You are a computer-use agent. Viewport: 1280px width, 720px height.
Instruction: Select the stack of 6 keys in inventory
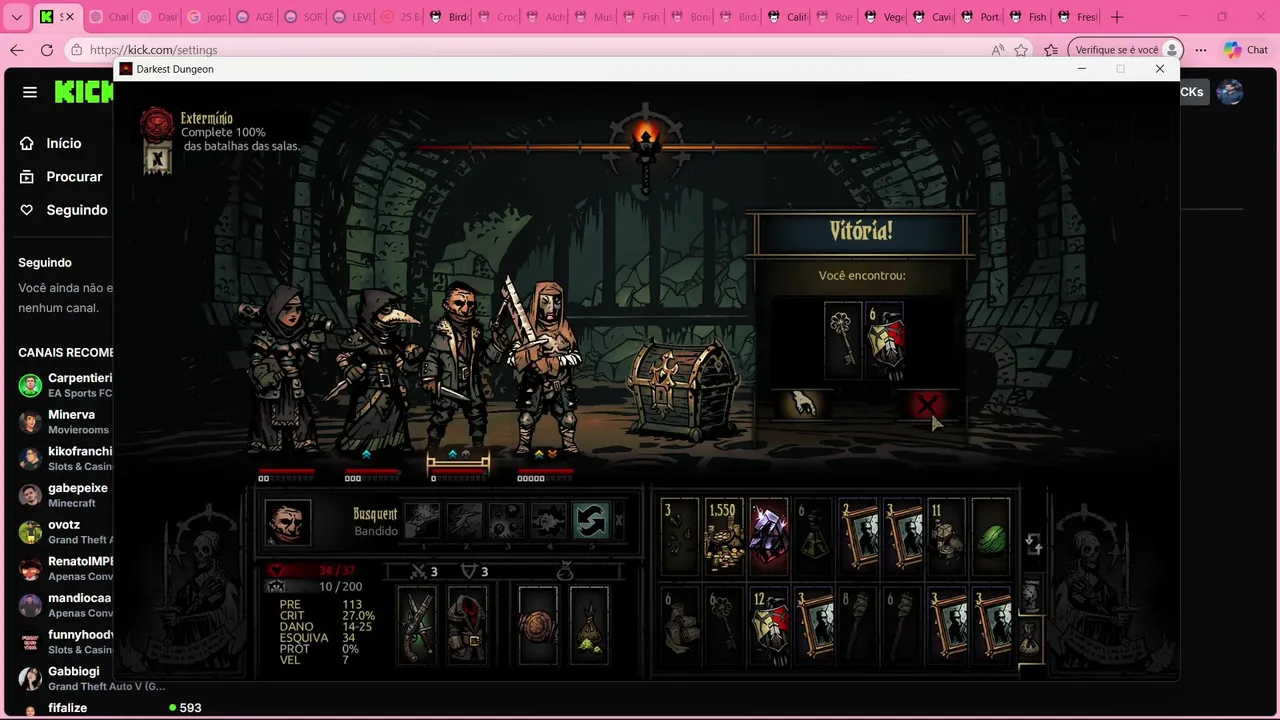click(724, 626)
